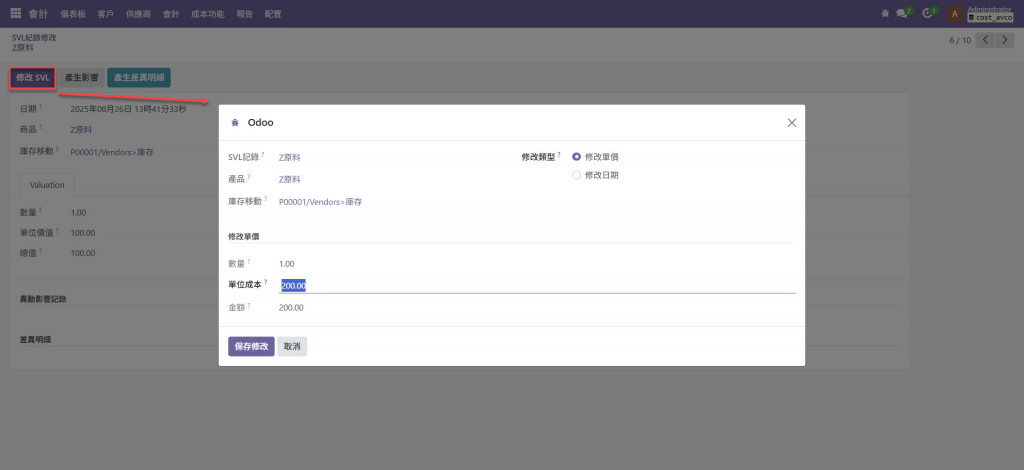Open the activities clock icon
Viewport: 1024px width, 470px height.
click(927, 14)
